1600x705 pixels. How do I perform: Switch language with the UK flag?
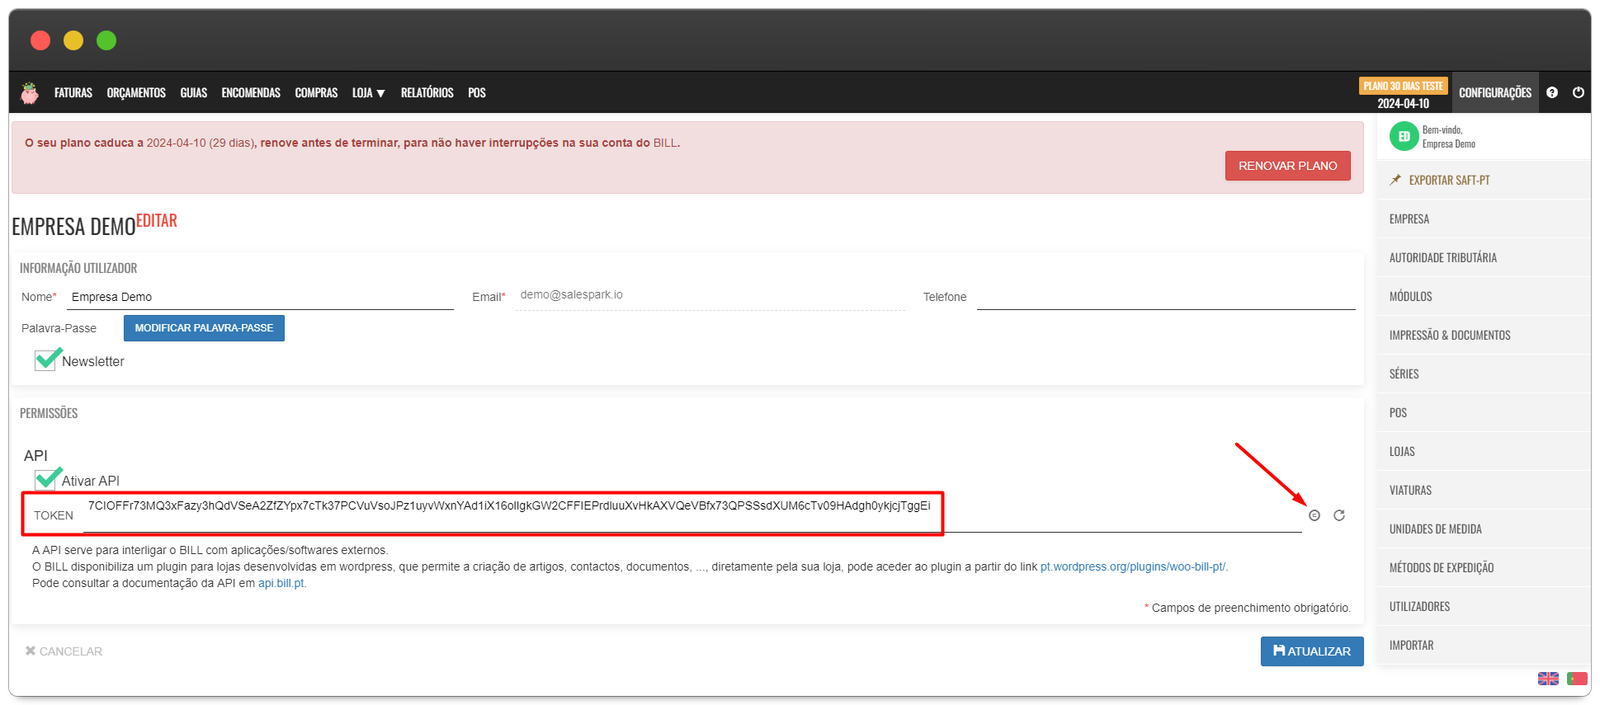click(x=1548, y=678)
